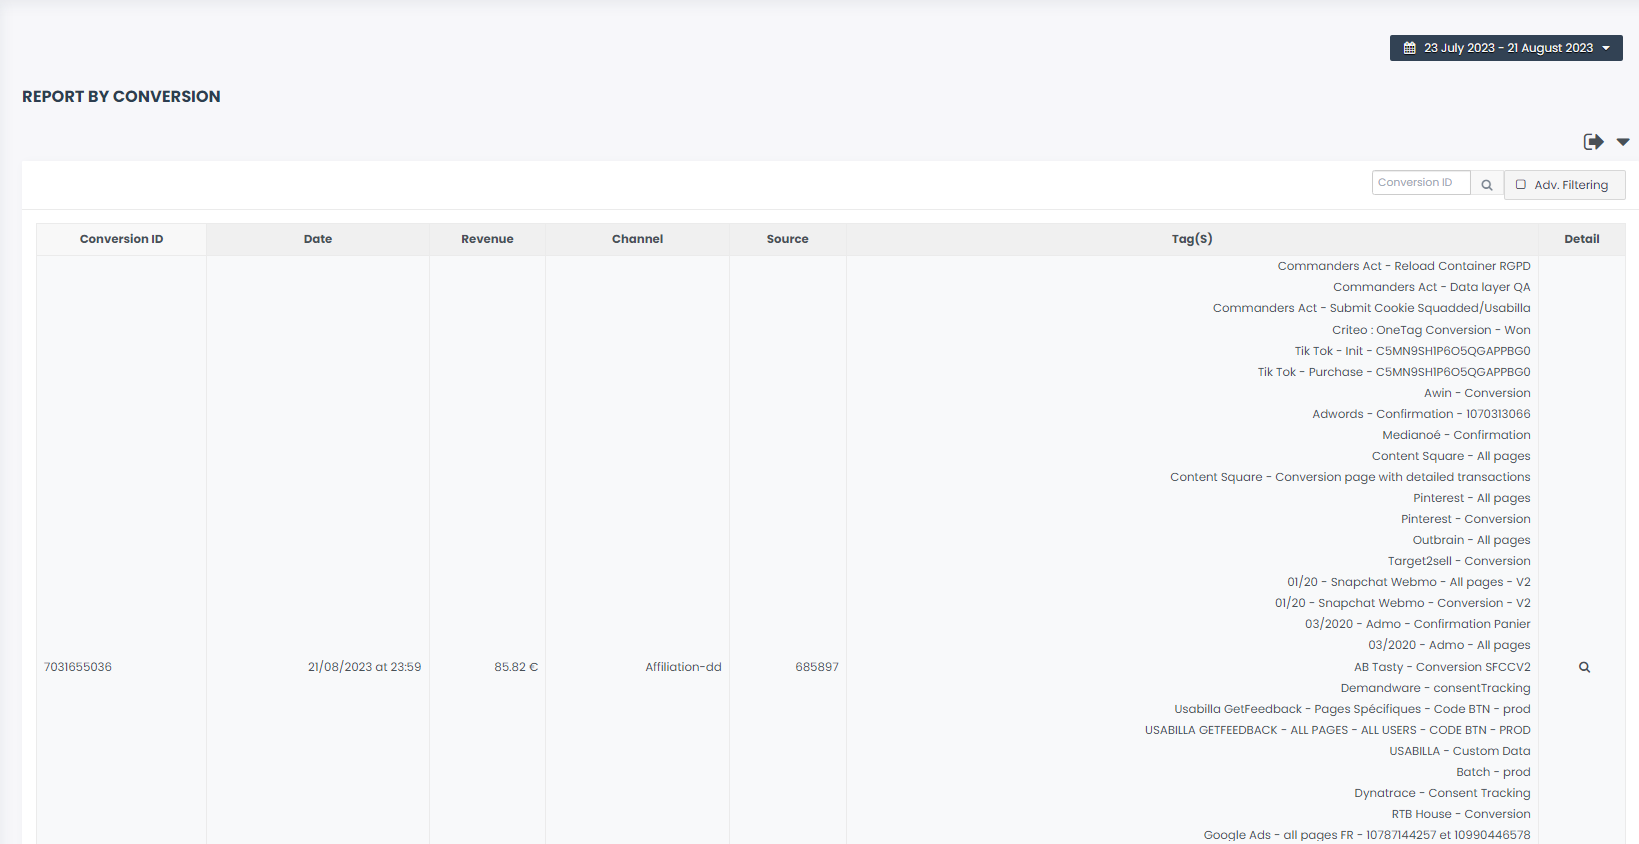The height and width of the screenshot is (844, 1639).
Task: Click the Channel column header
Action: coord(637,239)
